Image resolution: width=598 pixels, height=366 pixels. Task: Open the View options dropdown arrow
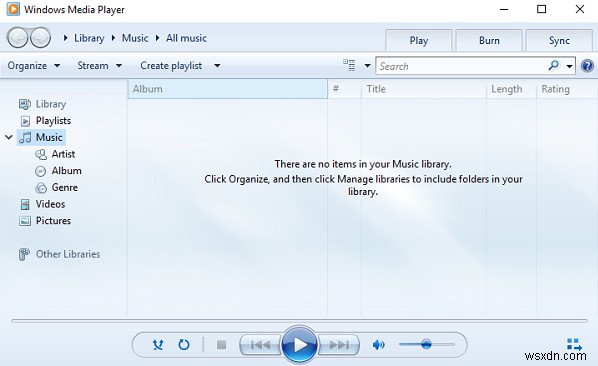pyautogui.click(x=367, y=66)
